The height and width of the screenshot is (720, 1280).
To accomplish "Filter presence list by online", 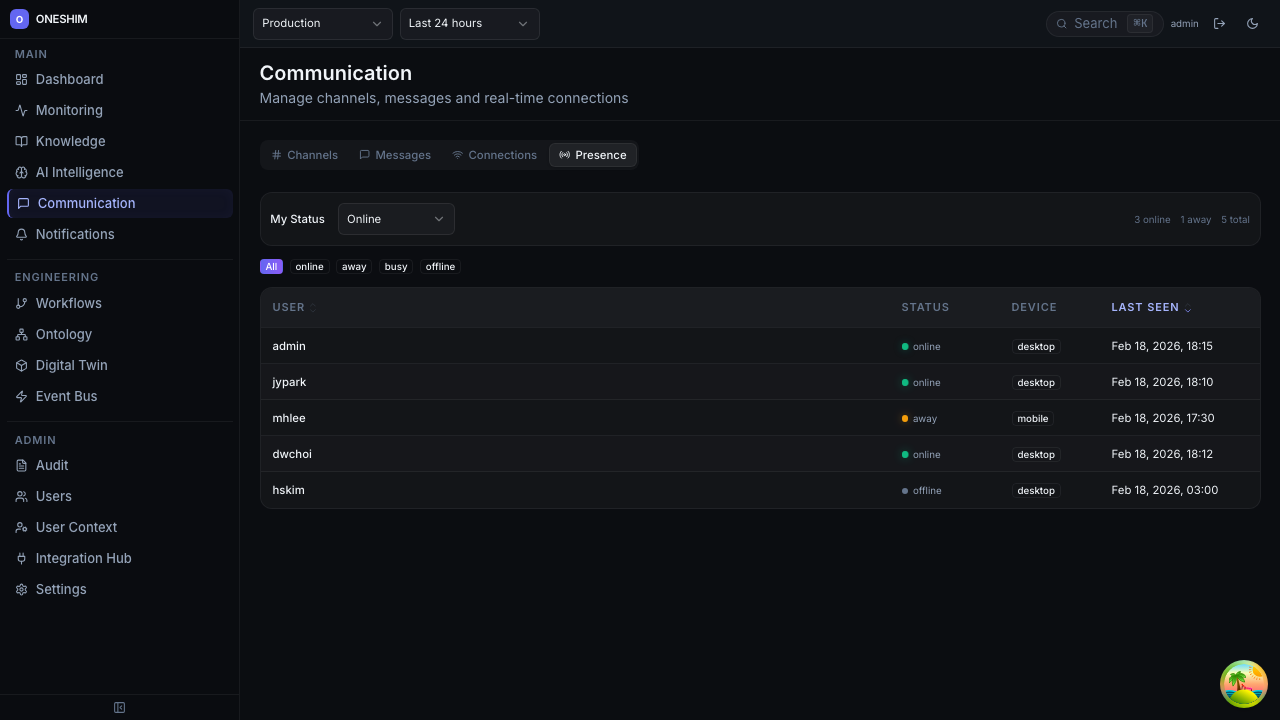I will pyautogui.click(x=309, y=267).
